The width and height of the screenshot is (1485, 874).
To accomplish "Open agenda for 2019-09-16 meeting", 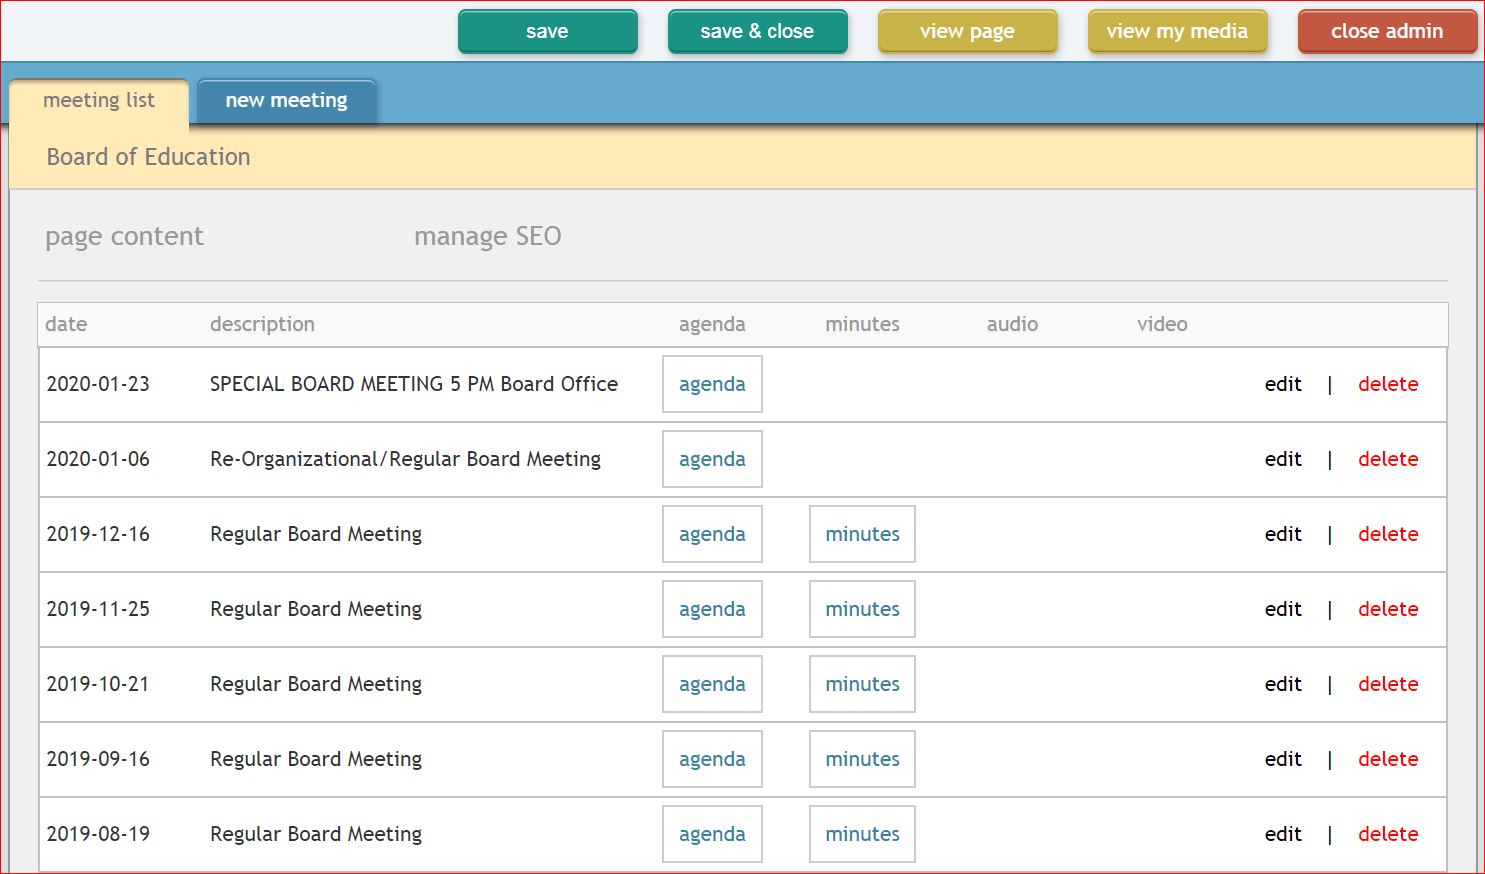I will point(712,759).
